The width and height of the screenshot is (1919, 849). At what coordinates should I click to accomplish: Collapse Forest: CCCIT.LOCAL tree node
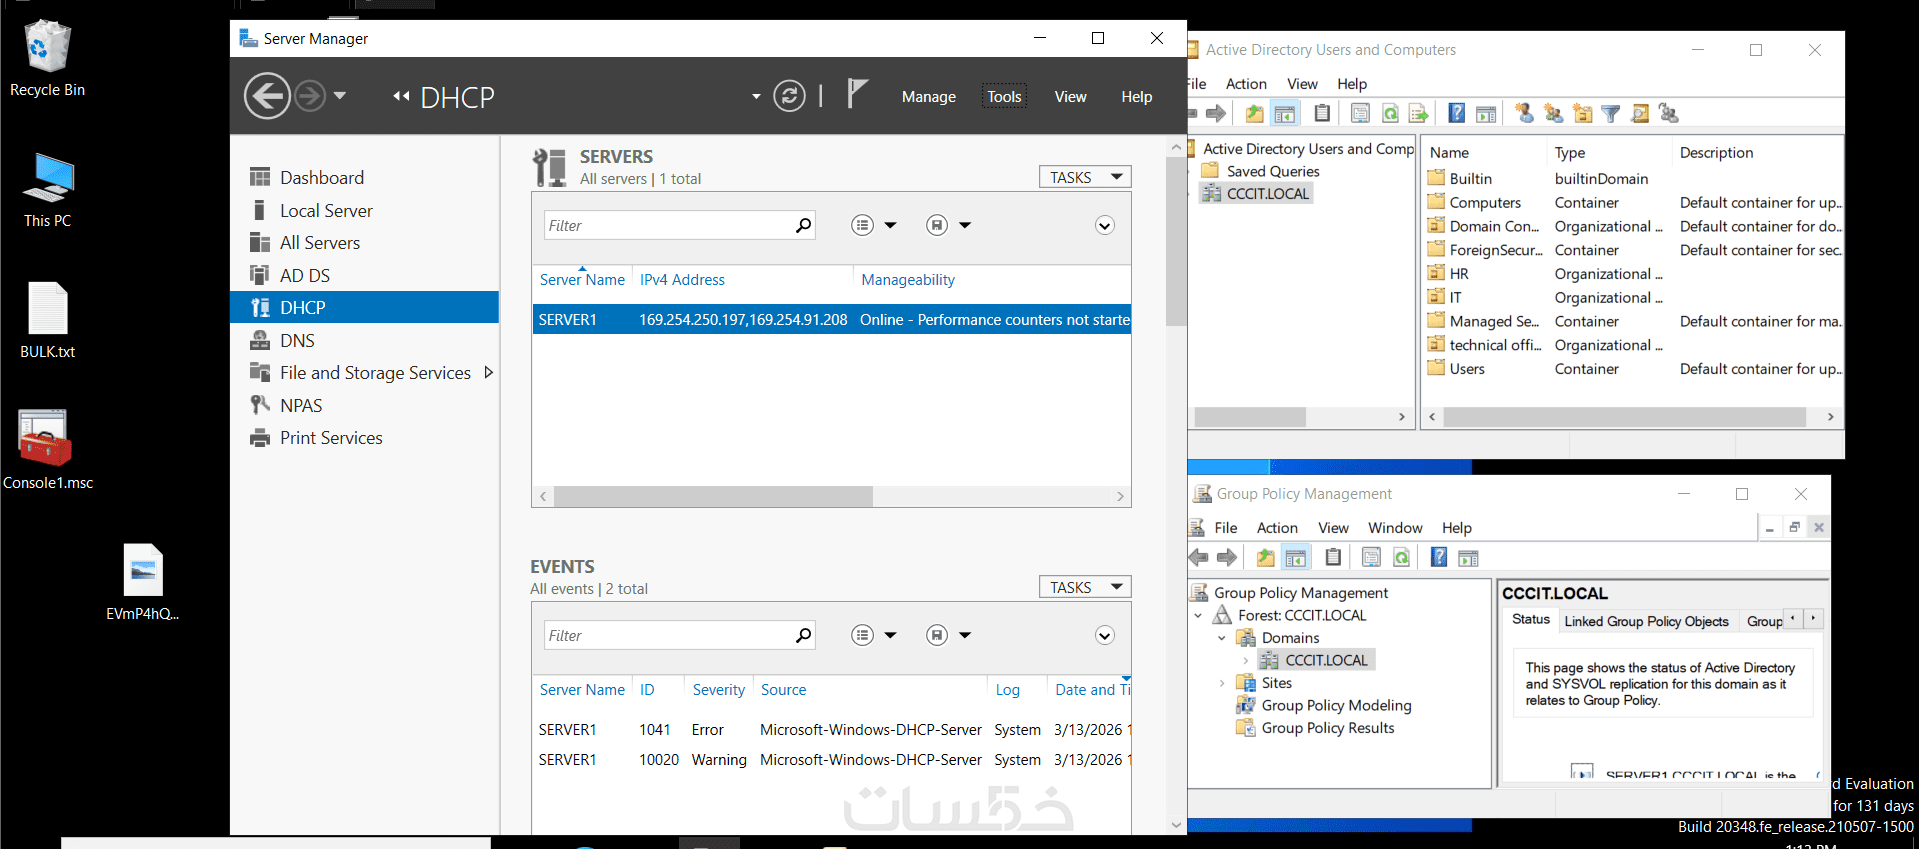click(1198, 616)
